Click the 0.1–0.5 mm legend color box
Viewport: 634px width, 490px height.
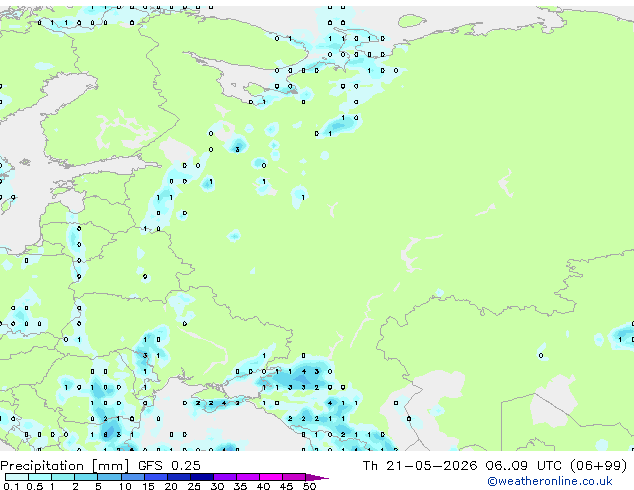17,477
